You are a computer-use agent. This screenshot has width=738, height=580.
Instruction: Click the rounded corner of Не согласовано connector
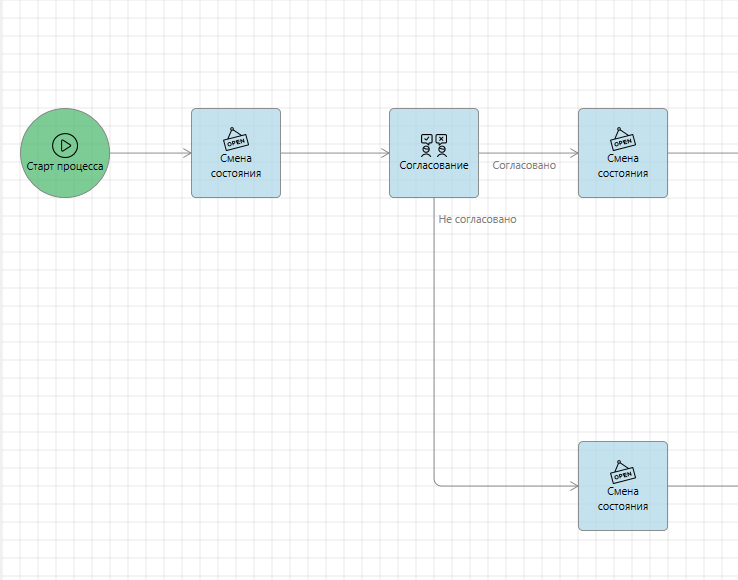[436, 484]
